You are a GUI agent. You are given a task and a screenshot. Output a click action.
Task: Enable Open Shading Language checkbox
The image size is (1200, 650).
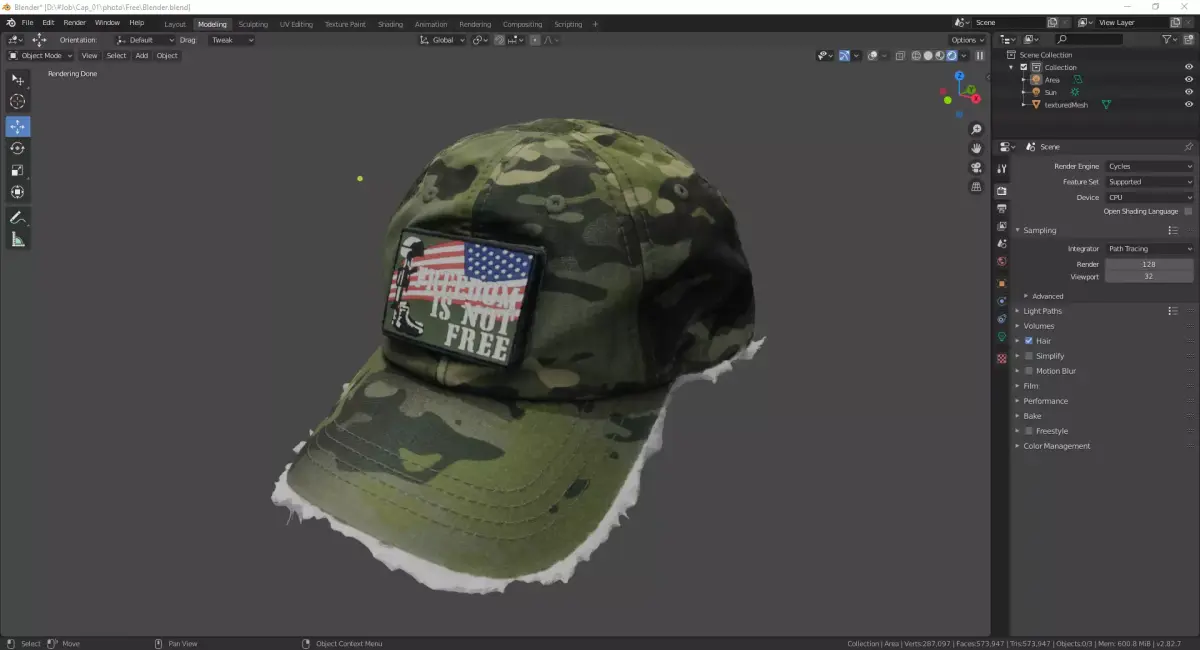coord(1188,211)
